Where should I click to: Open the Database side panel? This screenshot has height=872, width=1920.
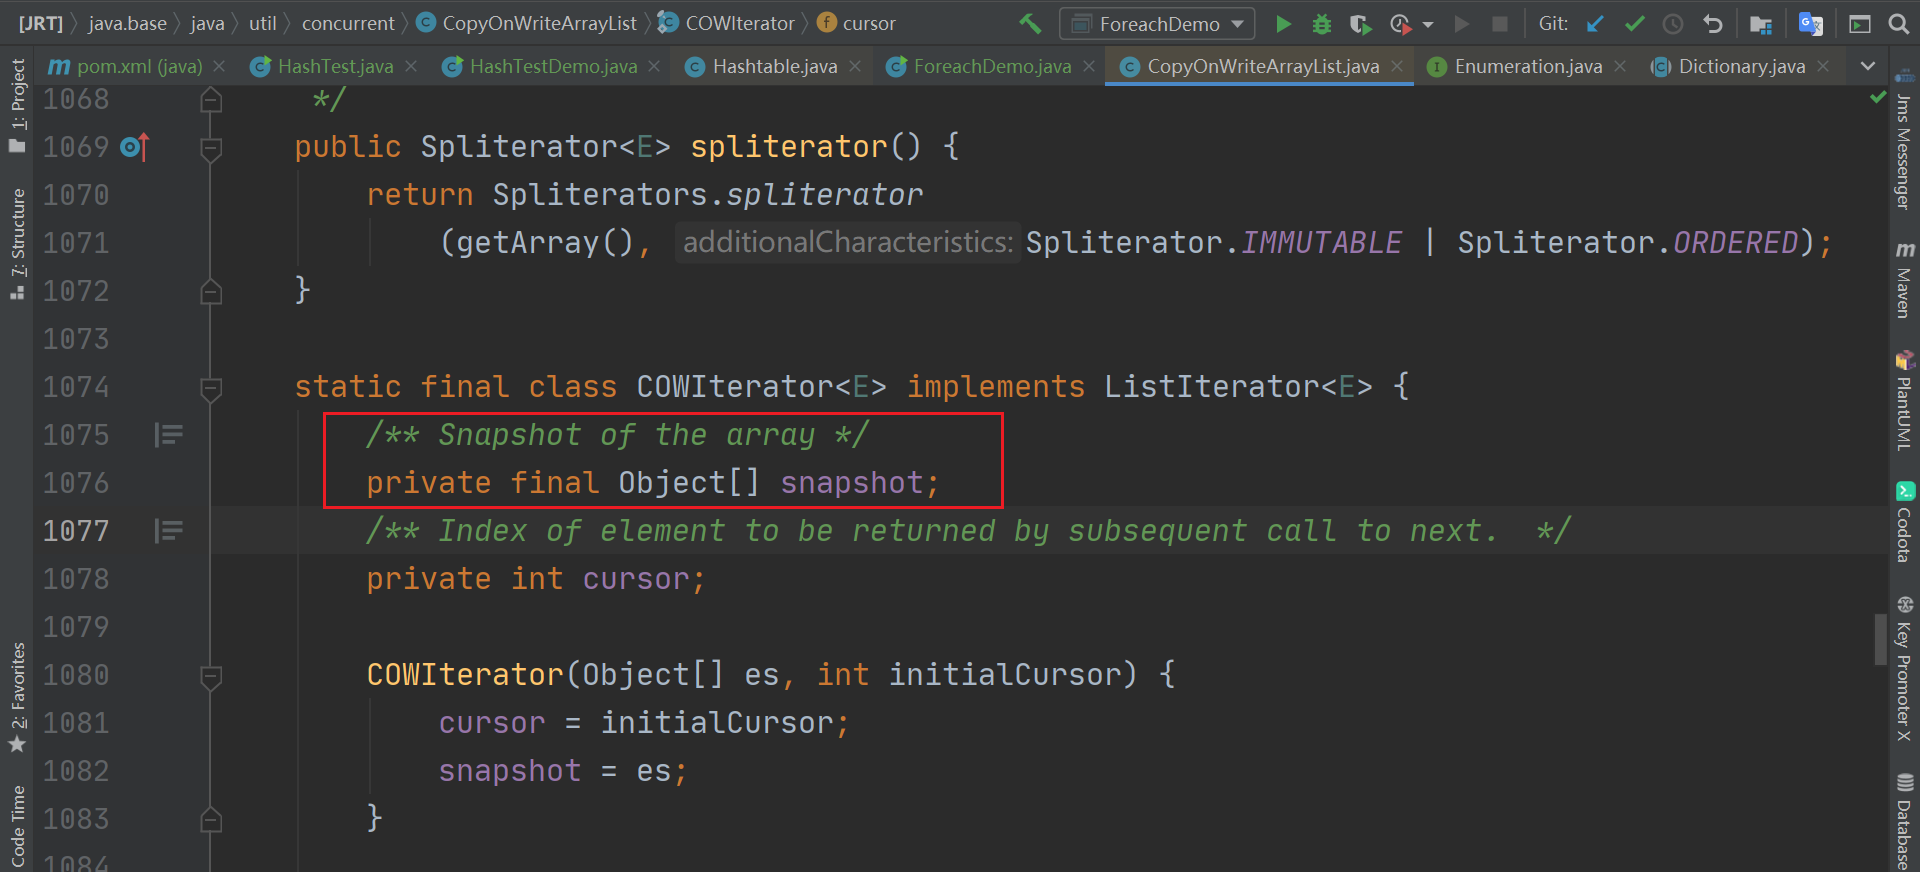(x=1904, y=822)
